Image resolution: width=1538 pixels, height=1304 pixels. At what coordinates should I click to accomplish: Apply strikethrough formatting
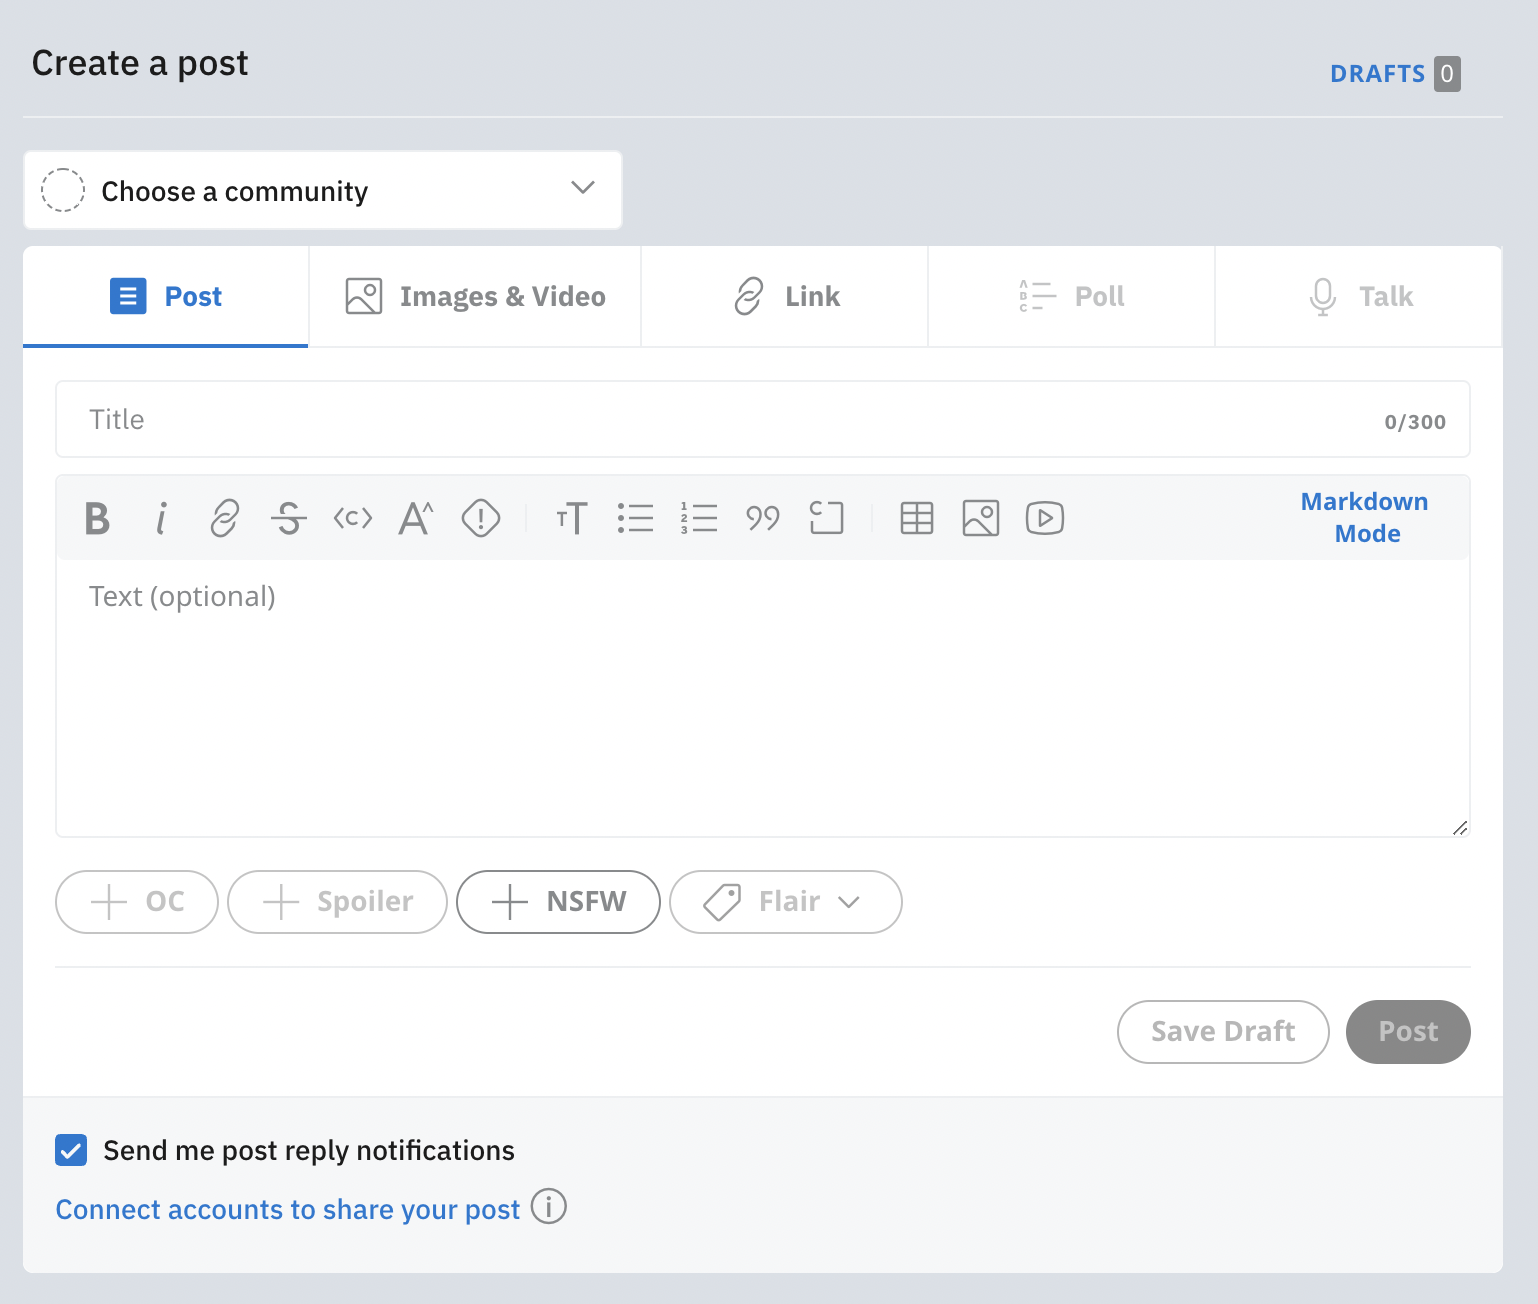(x=288, y=518)
